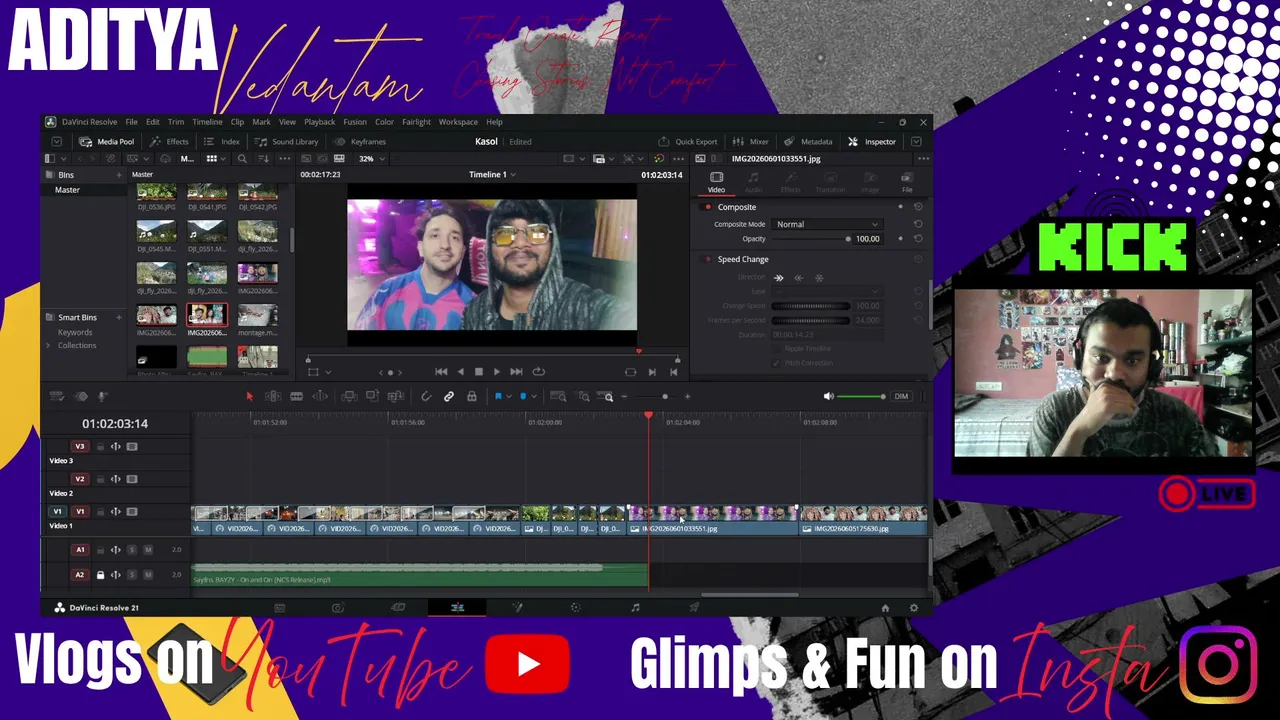Switch to the Cut page icon
This screenshot has width=1280, height=720.
tap(398, 608)
